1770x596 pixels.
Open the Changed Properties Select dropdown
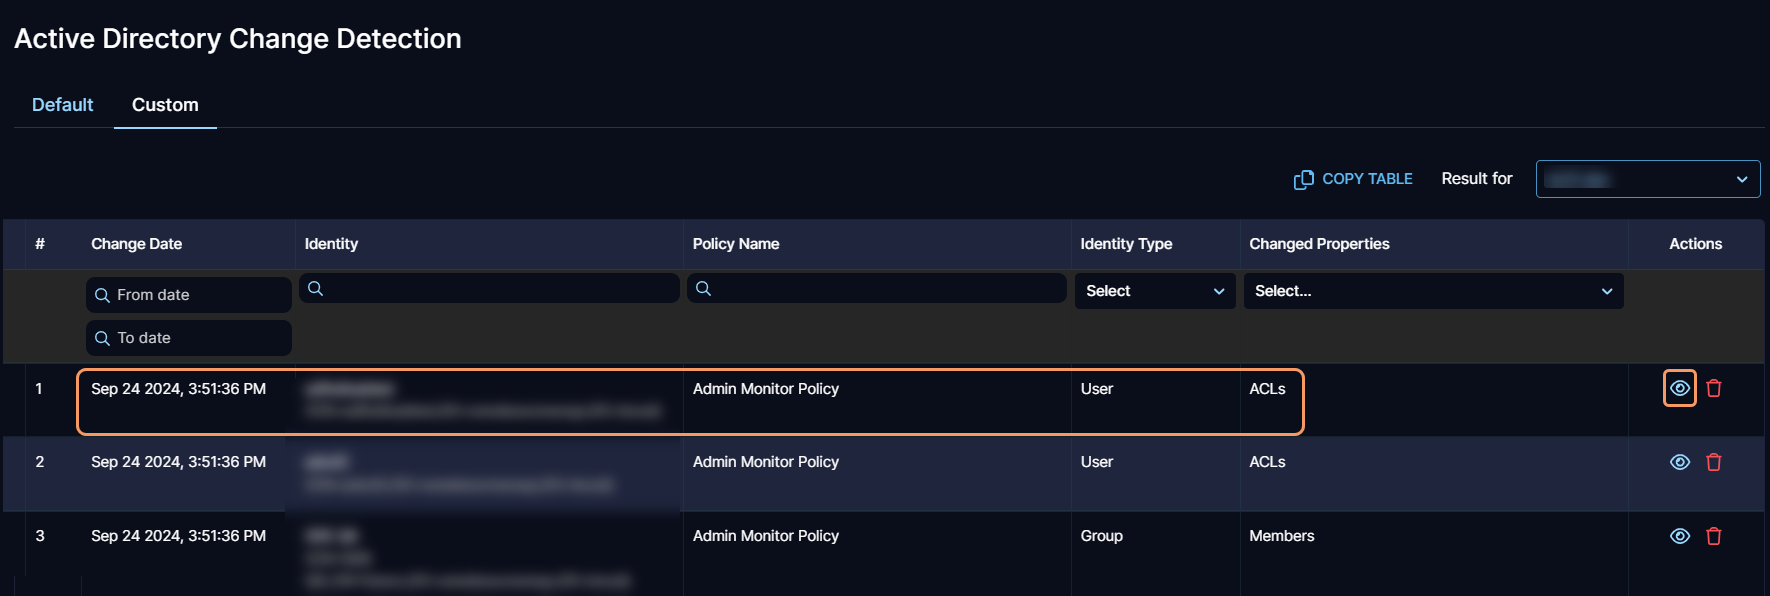(x=1432, y=291)
